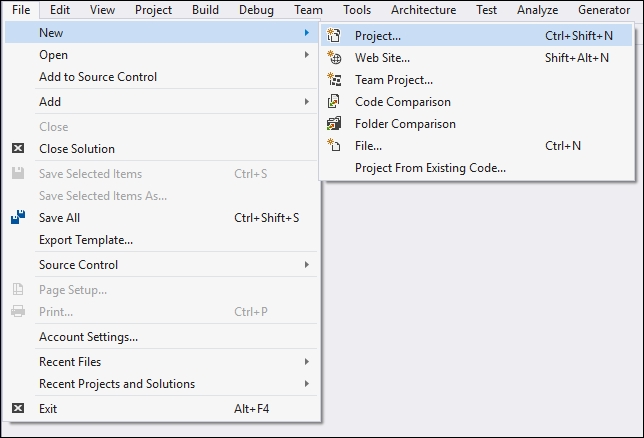The width and height of the screenshot is (644, 438).
Task: Expand the Source Control submenu arrow
Action: [306, 265]
